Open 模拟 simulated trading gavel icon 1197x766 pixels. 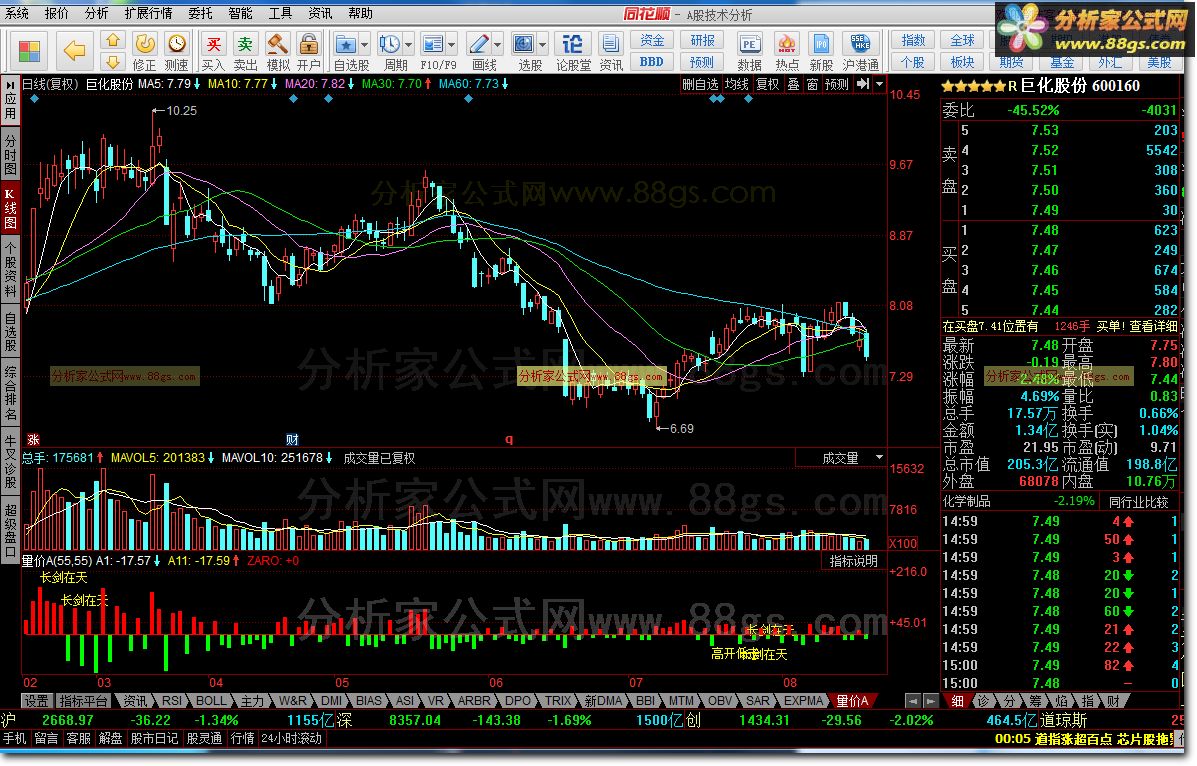[x=277, y=52]
